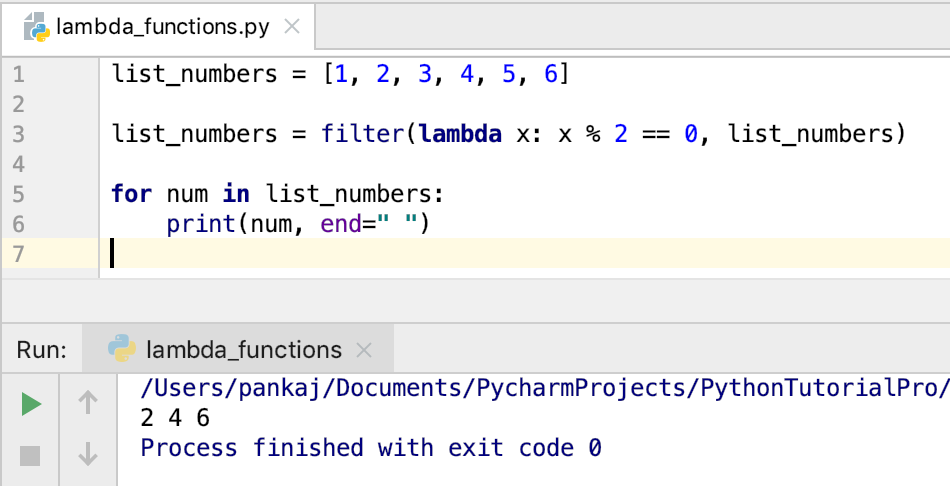Click the number 6 in the list

coord(551,74)
